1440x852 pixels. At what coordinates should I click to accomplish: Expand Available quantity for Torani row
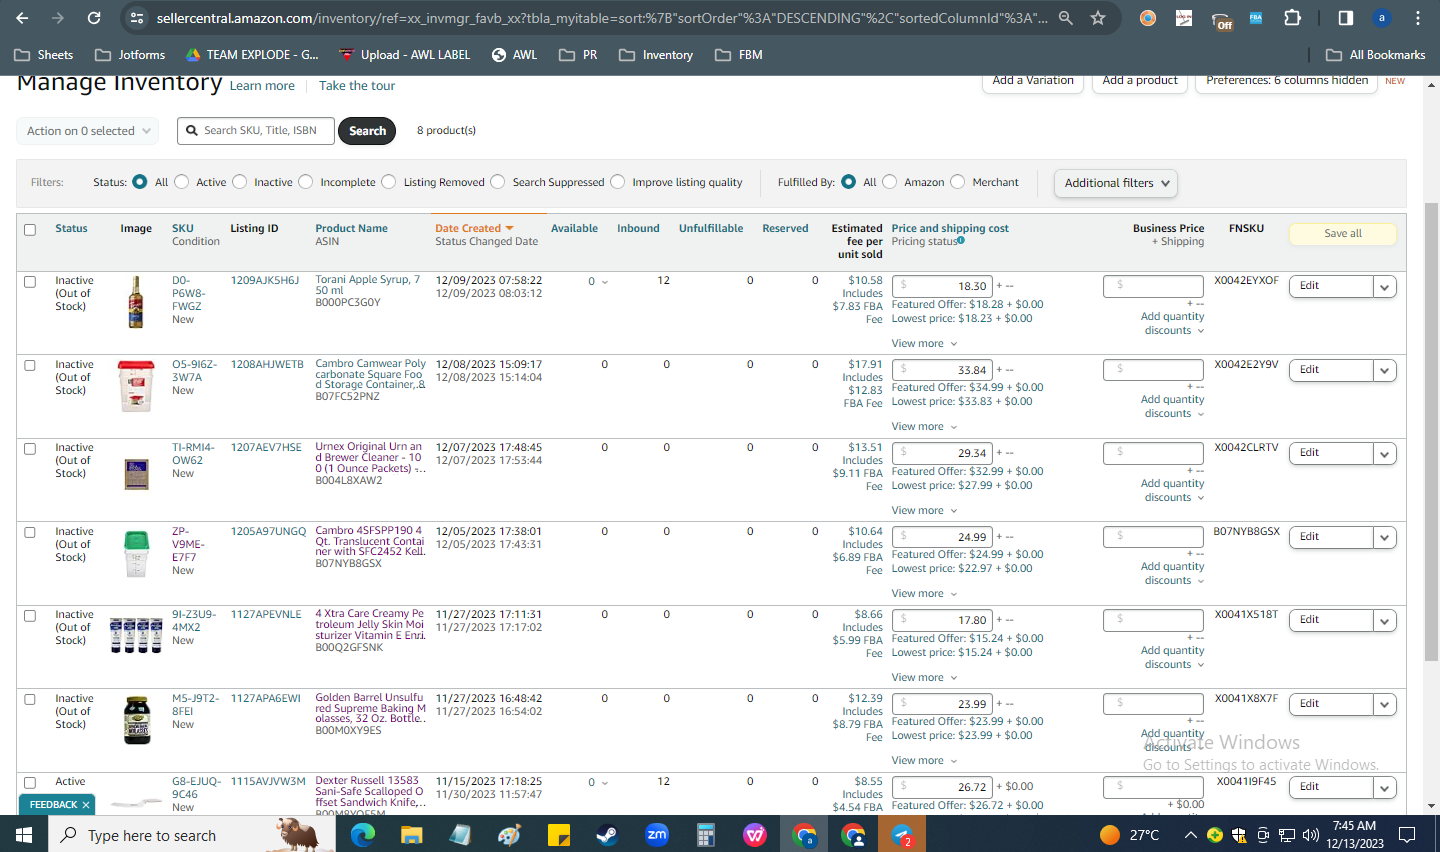[598, 282]
